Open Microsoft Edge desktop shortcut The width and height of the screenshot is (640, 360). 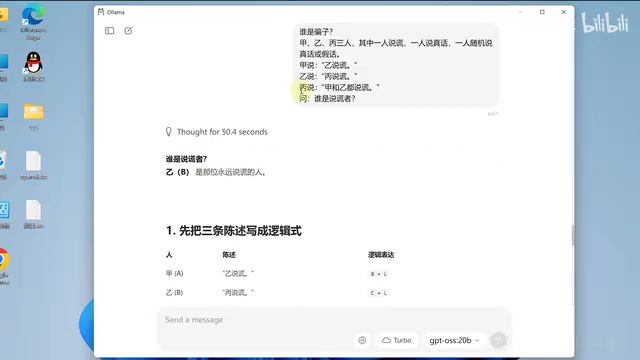(33, 22)
